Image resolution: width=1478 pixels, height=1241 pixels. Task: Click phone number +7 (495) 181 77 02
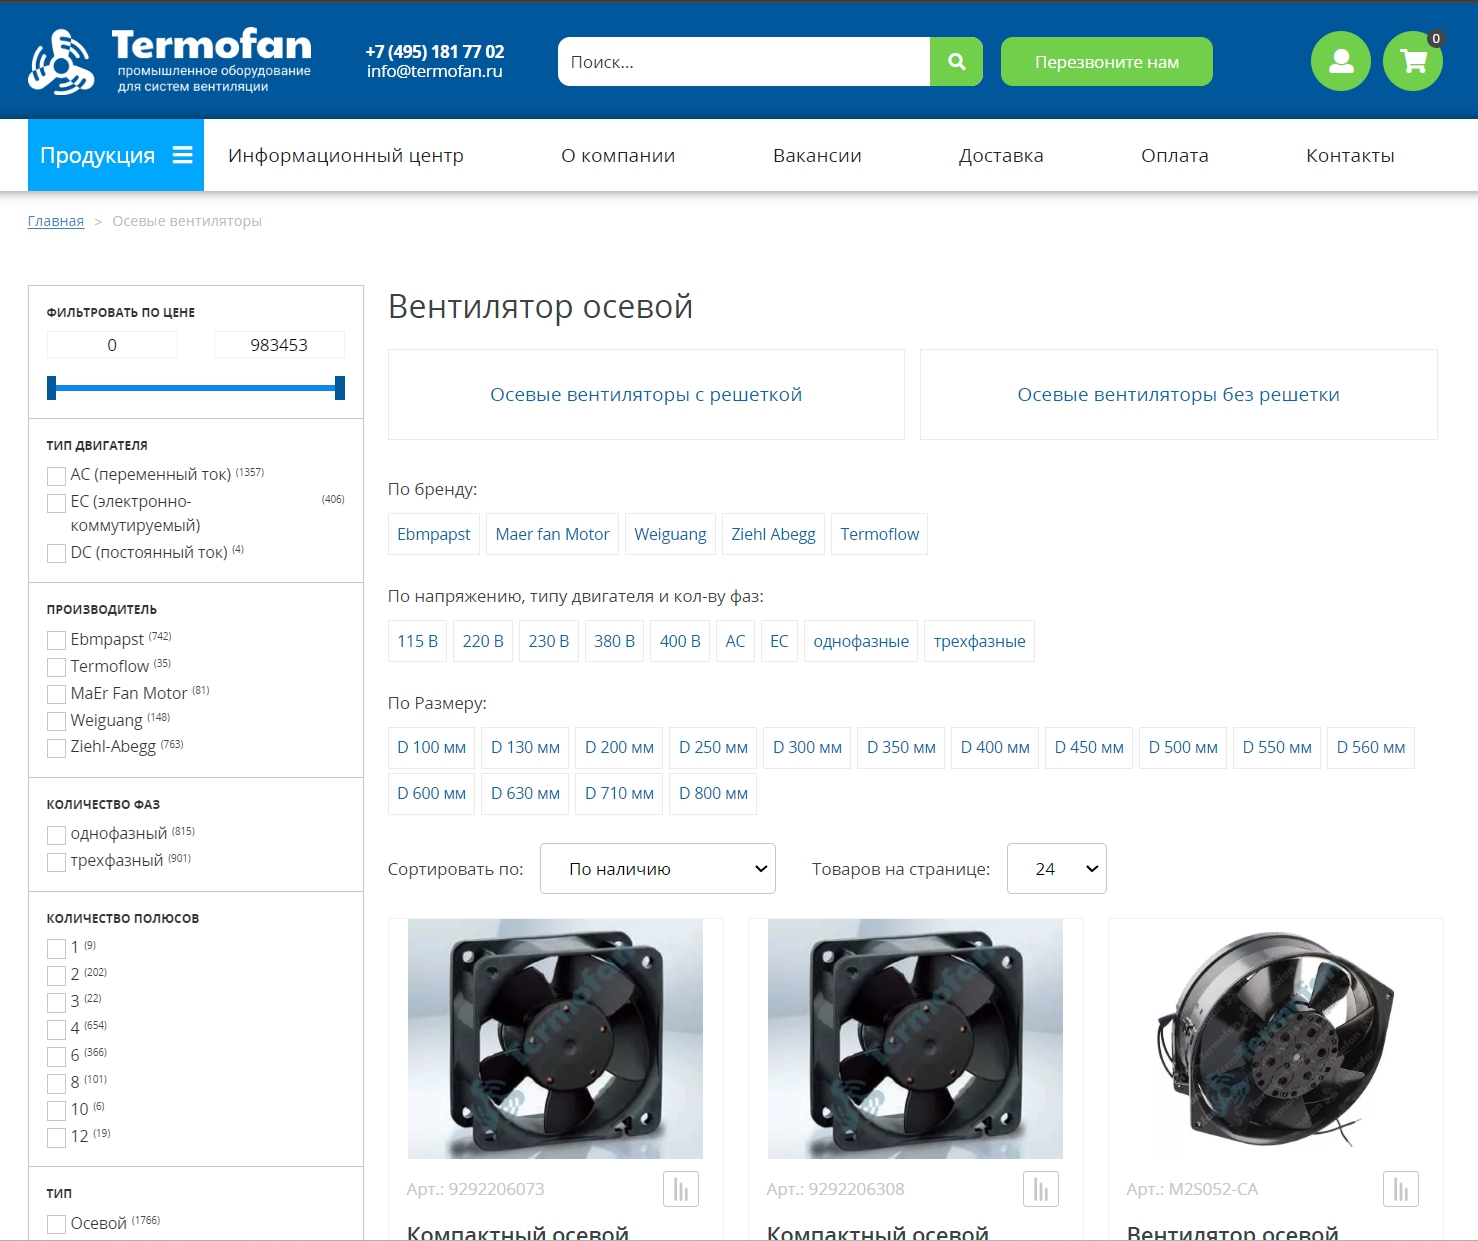pyautogui.click(x=434, y=51)
